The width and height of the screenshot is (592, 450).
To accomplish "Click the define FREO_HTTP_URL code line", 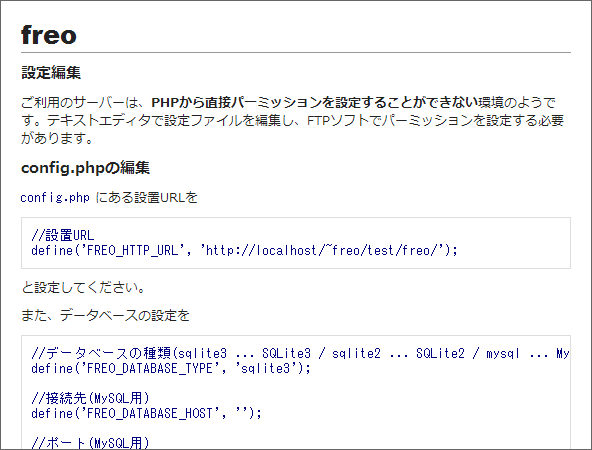I will point(244,250).
